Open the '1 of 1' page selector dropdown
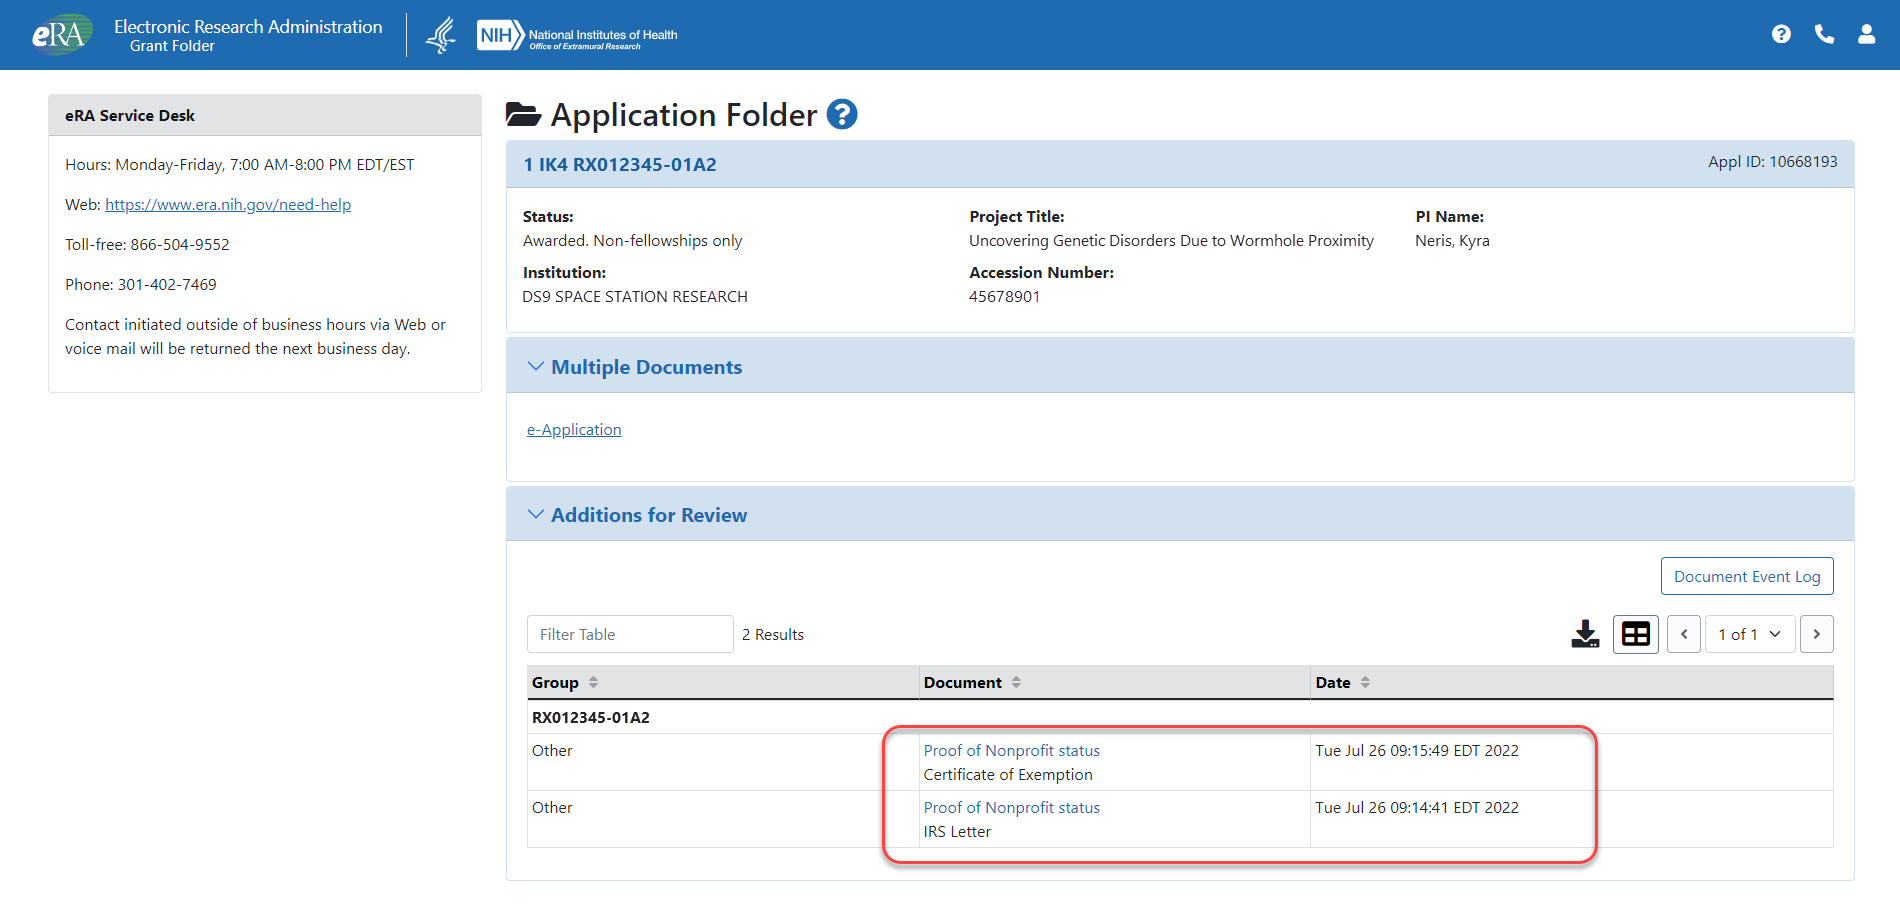The width and height of the screenshot is (1900, 904). [x=1750, y=634]
